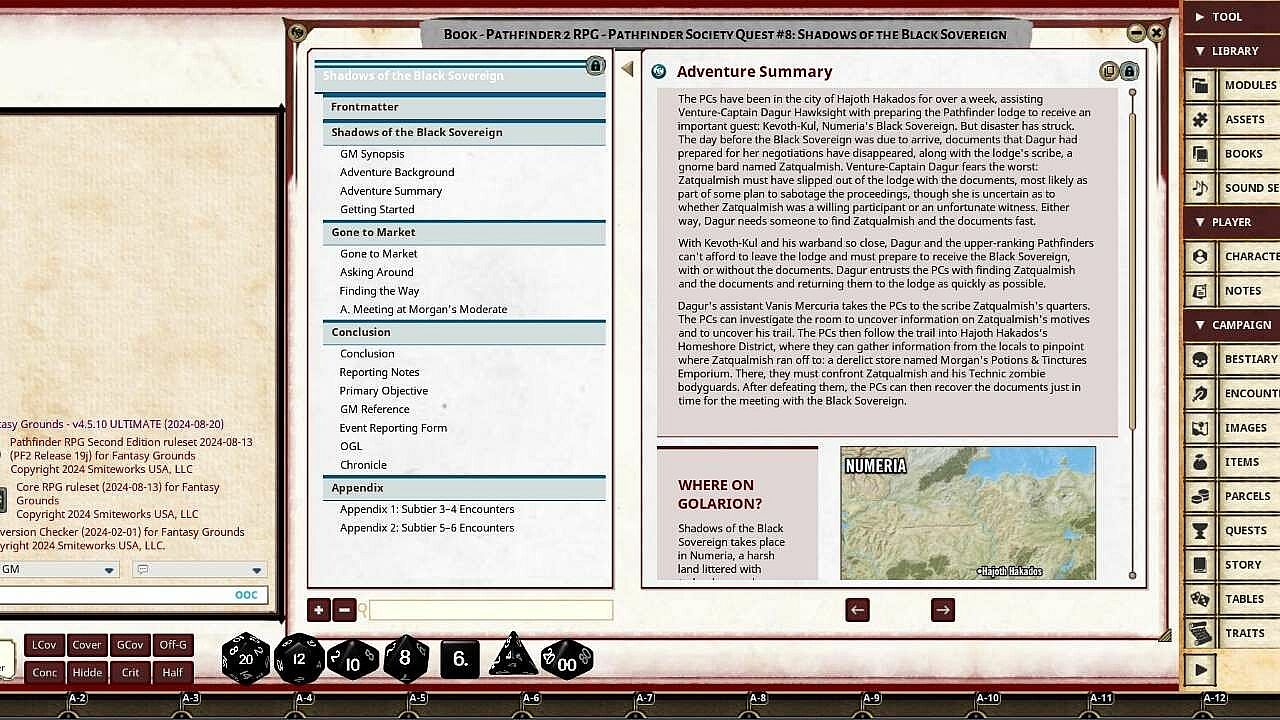
Task: Open the Bestiary campaign list
Action: (1232, 359)
